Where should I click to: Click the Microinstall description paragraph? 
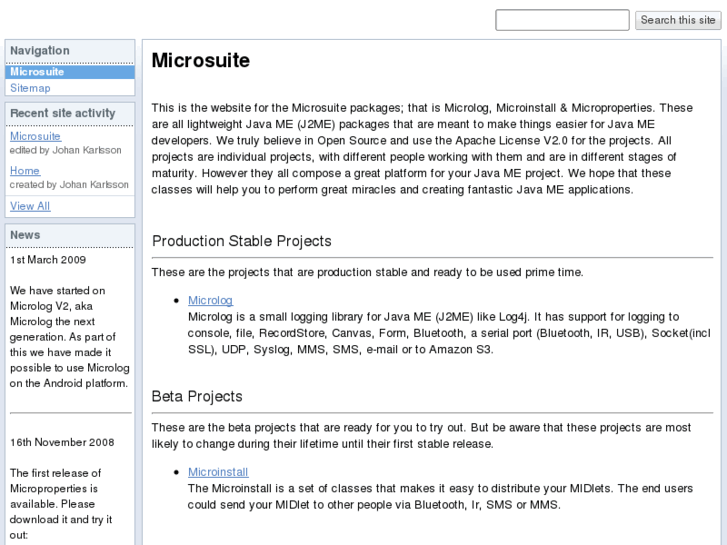point(440,497)
